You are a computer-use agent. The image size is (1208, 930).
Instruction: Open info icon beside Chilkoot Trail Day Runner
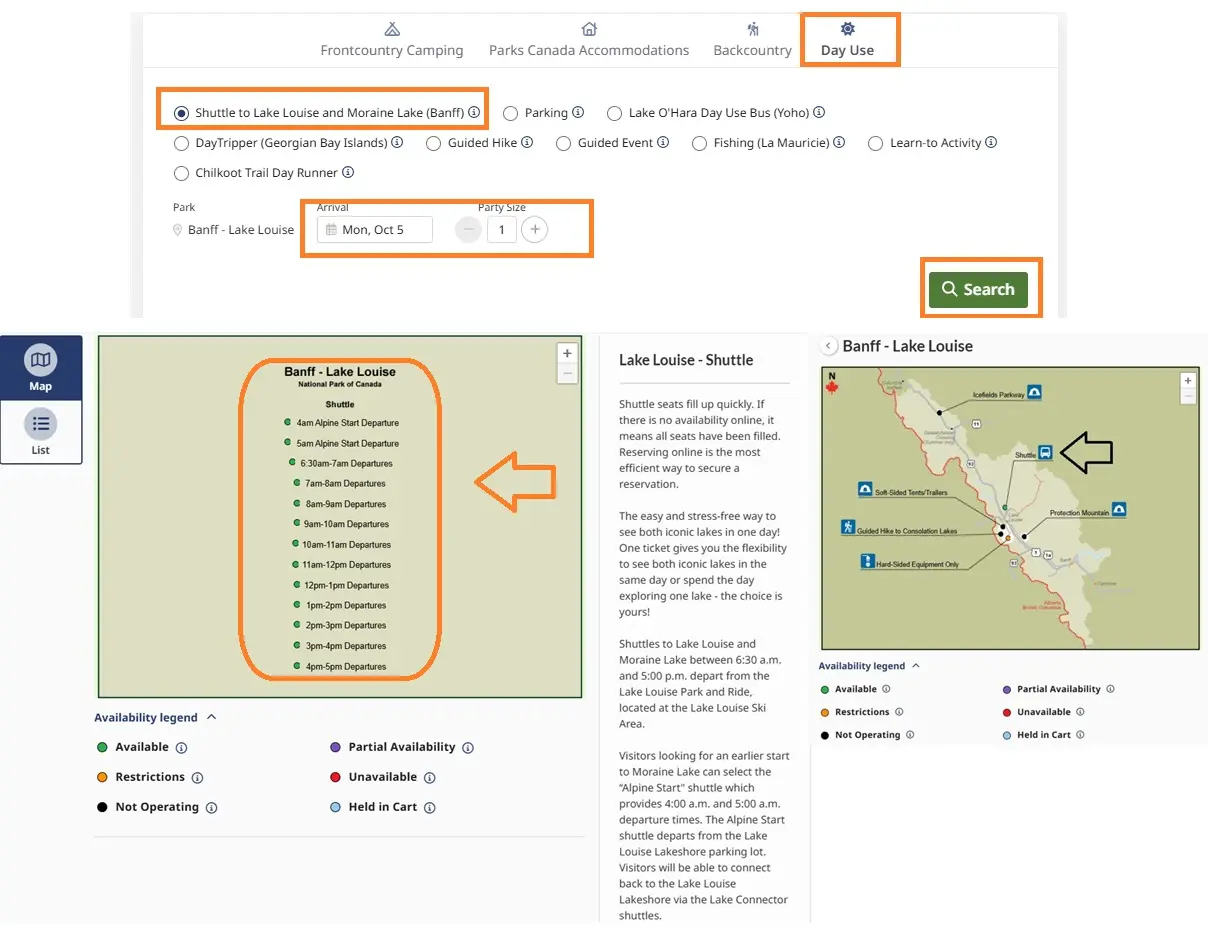coord(348,173)
